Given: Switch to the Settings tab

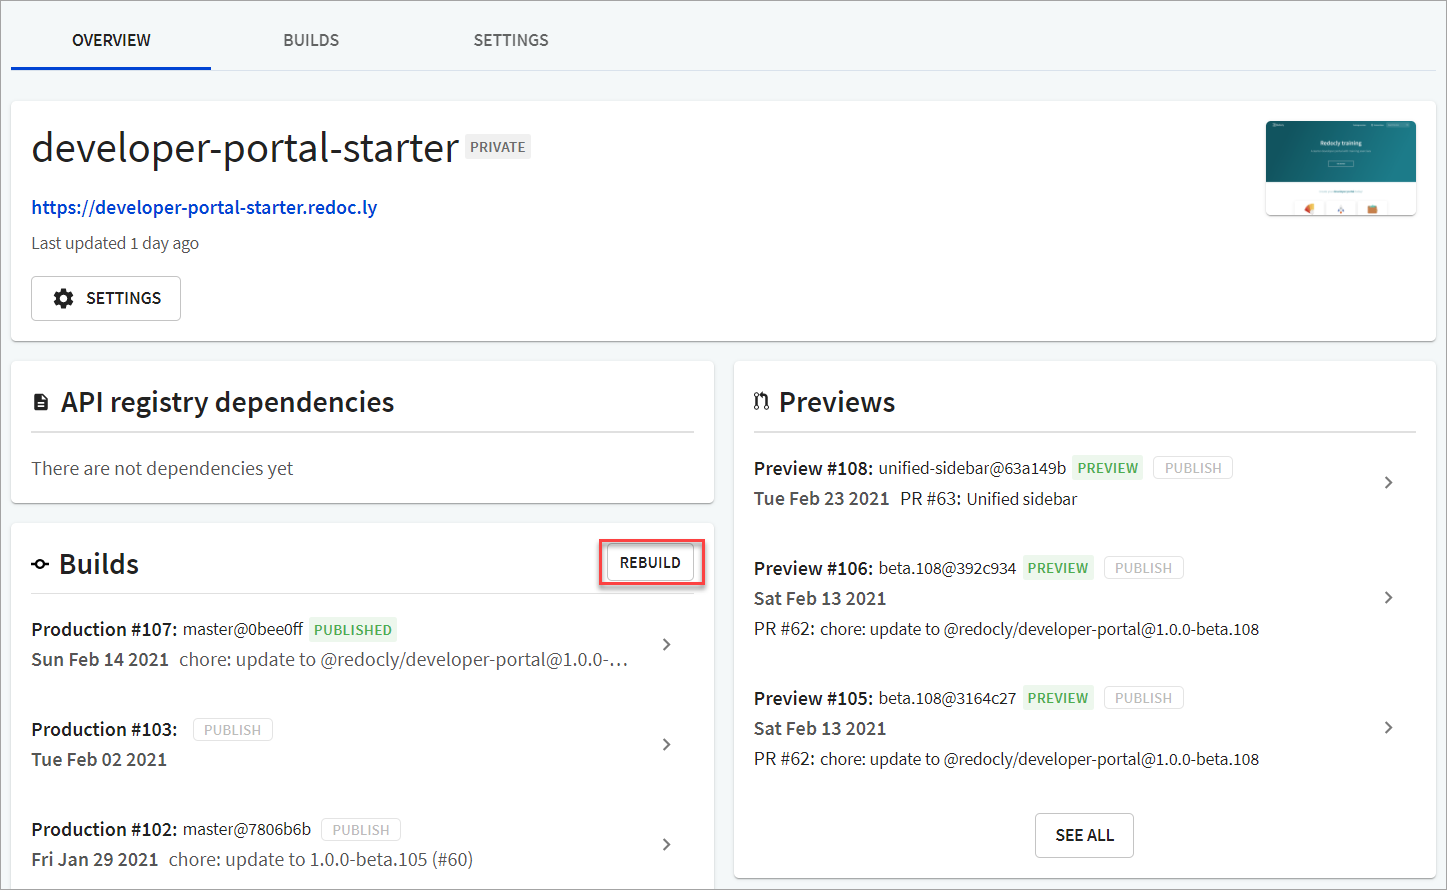Looking at the screenshot, I should click(x=511, y=40).
